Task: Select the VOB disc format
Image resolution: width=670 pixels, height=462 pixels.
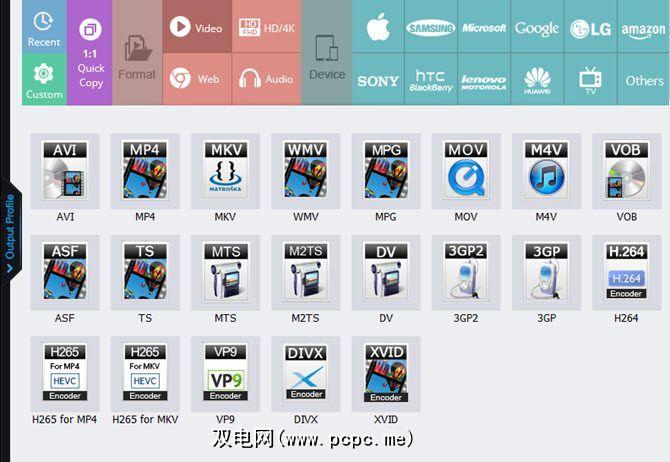Action: point(627,171)
